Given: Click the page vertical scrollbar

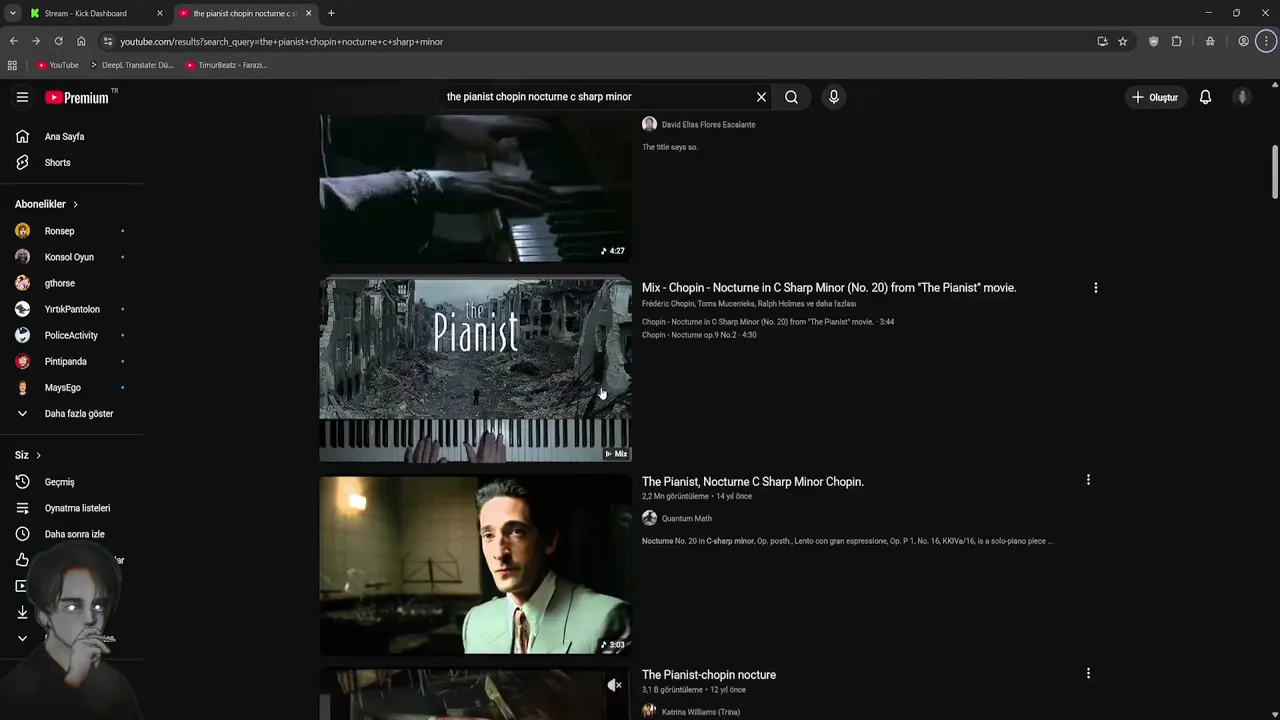Looking at the screenshot, I should [1275, 172].
